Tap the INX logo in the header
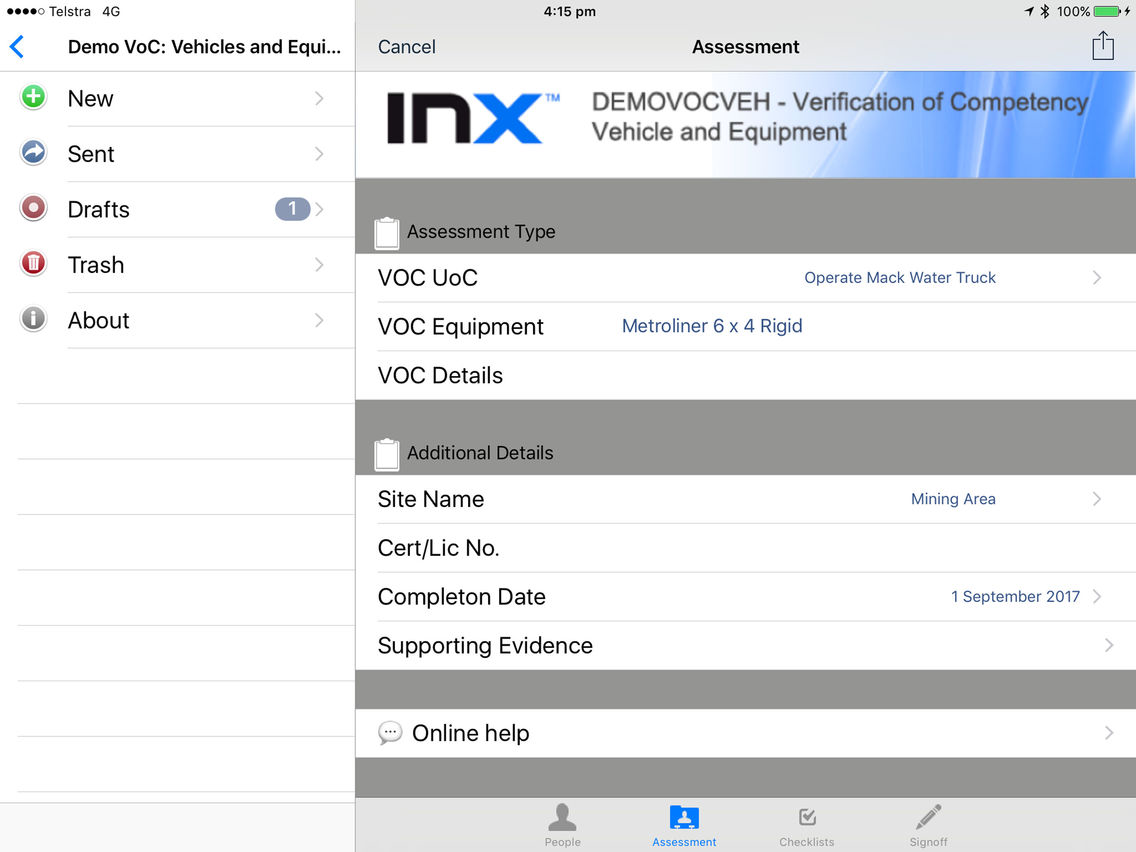Screen dimensions: 1136x852 click(x=473, y=119)
